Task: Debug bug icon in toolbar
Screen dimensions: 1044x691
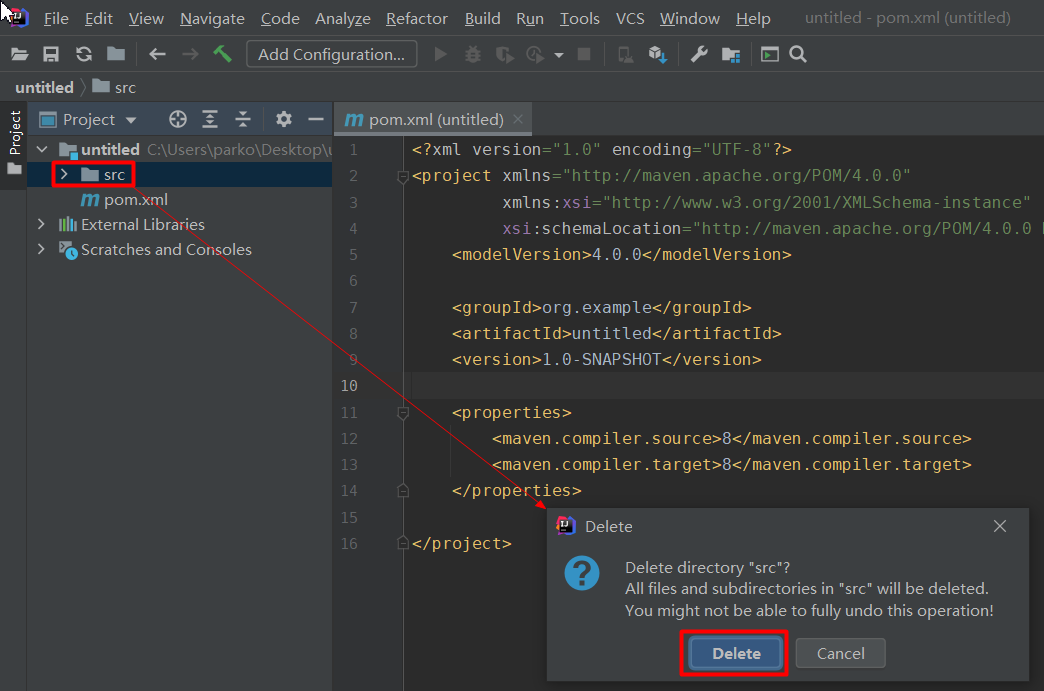Action: click(473, 55)
